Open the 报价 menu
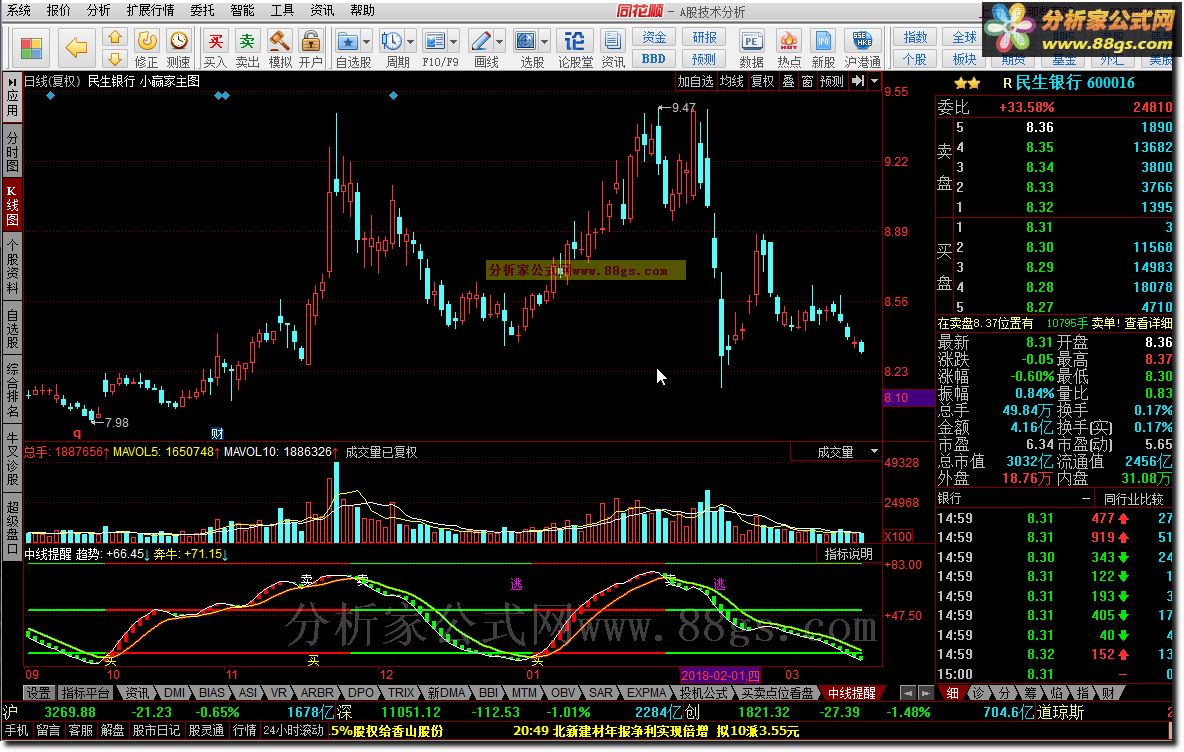 (x=58, y=11)
